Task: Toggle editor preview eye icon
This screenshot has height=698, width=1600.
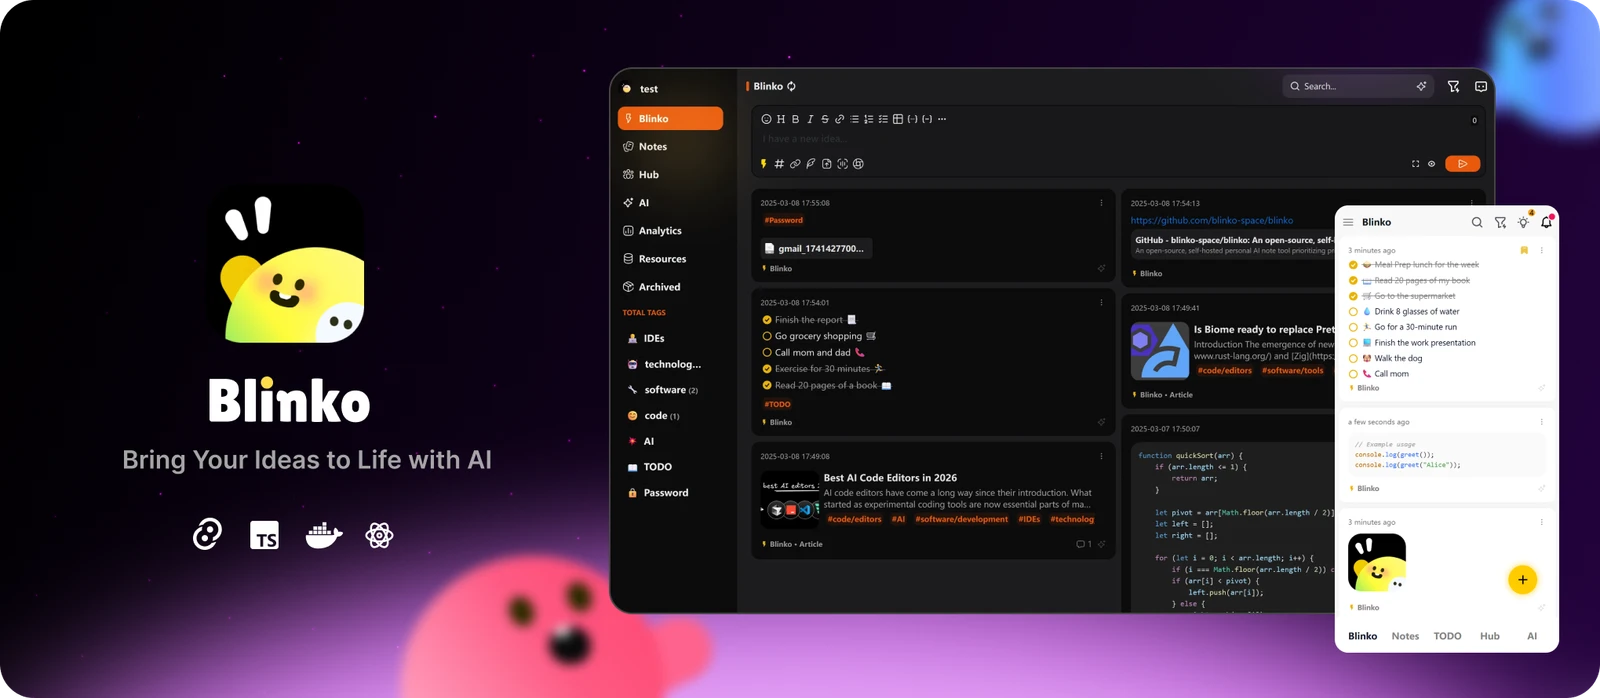Action: (1431, 164)
